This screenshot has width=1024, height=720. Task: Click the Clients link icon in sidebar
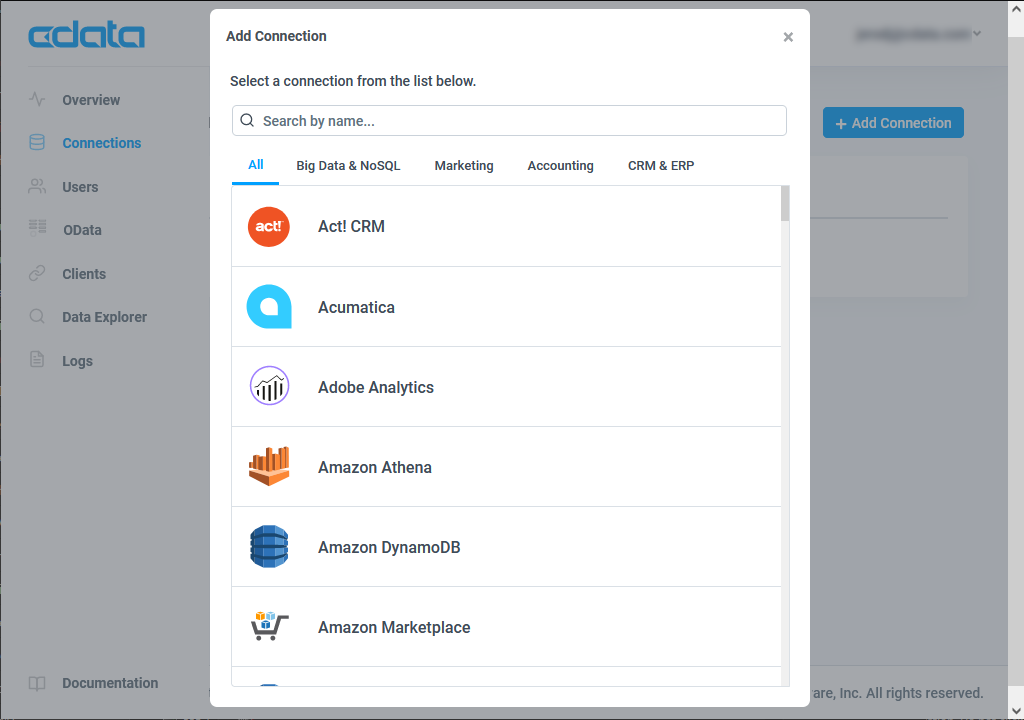click(37, 273)
